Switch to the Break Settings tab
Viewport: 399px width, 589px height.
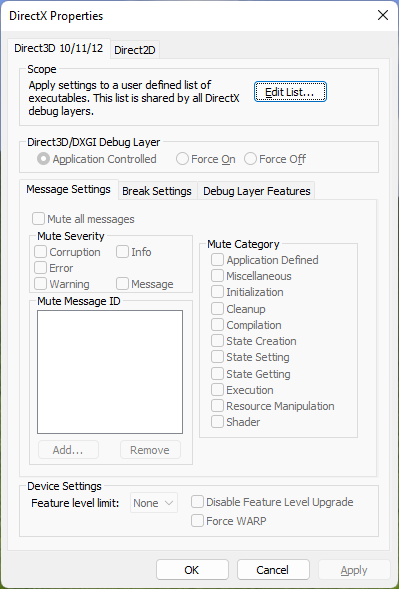157,191
